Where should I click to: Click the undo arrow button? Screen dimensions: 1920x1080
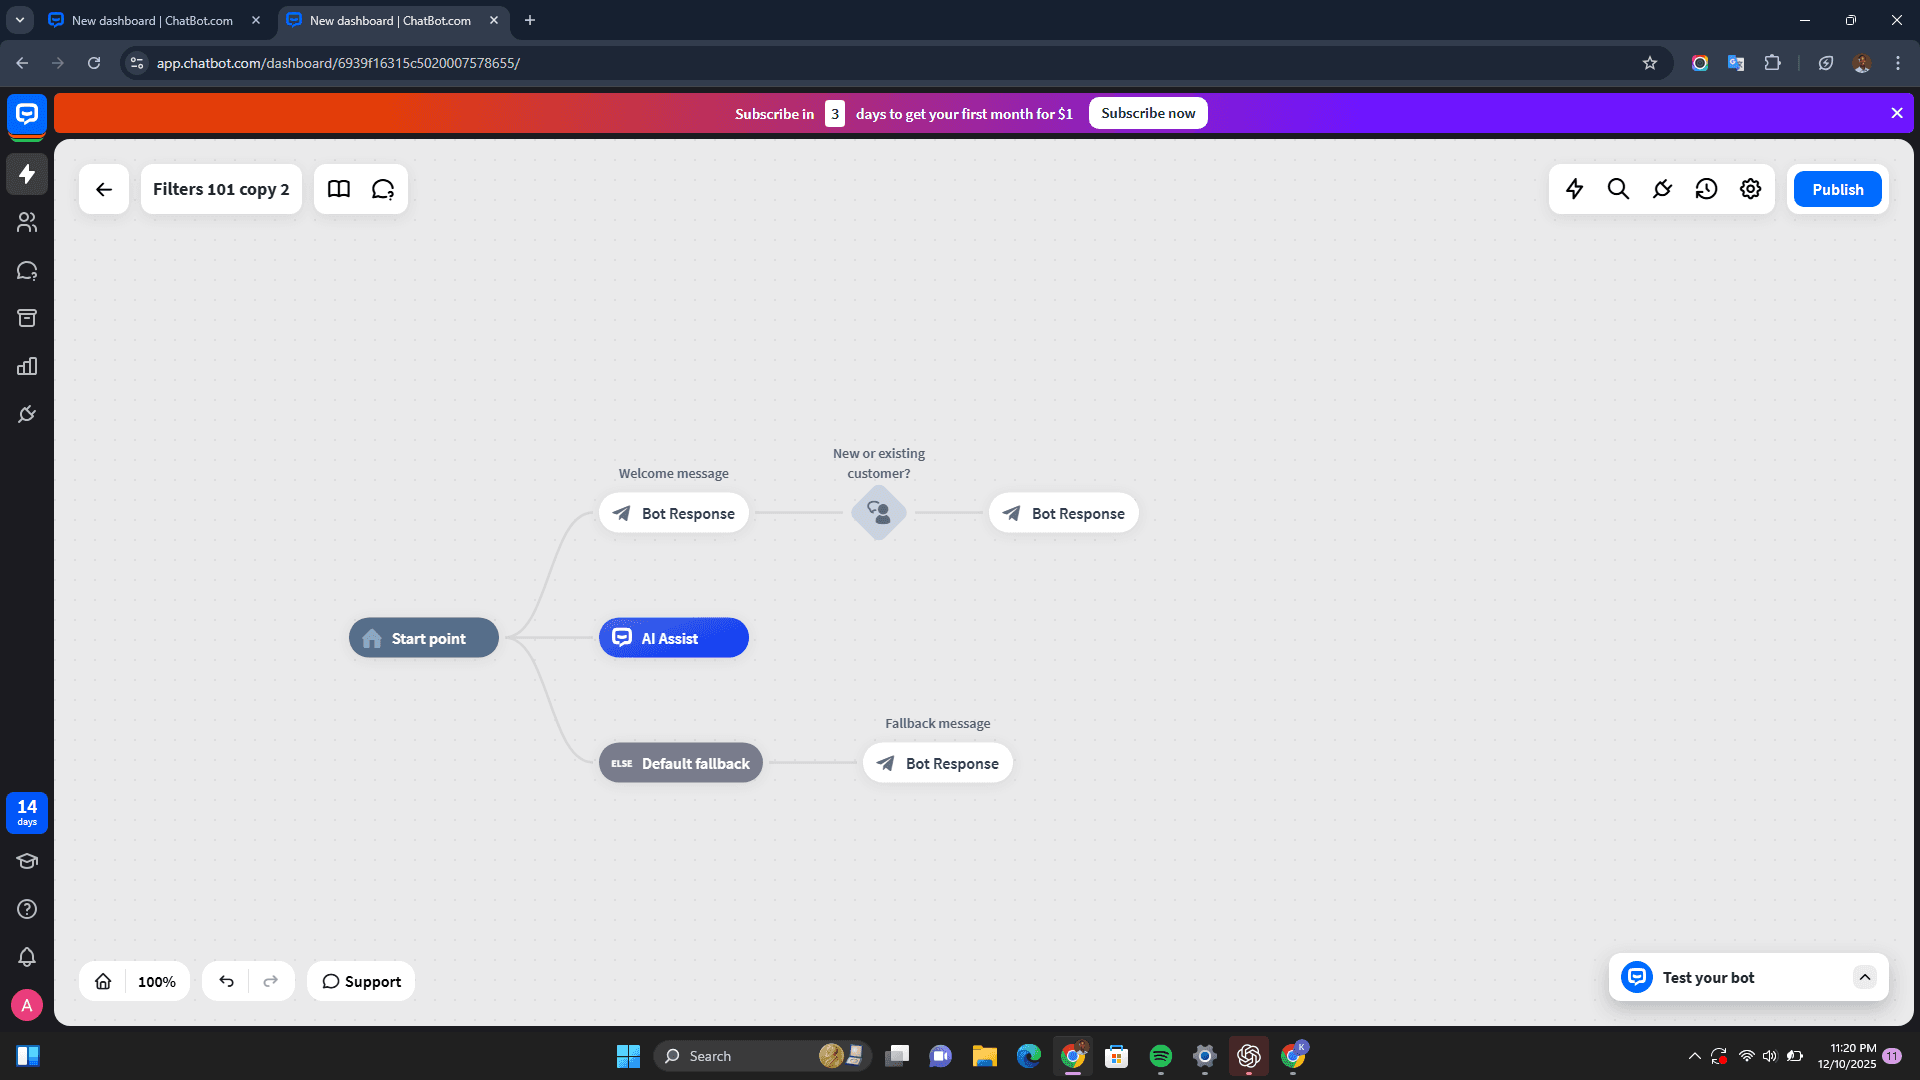pyautogui.click(x=227, y=982)
